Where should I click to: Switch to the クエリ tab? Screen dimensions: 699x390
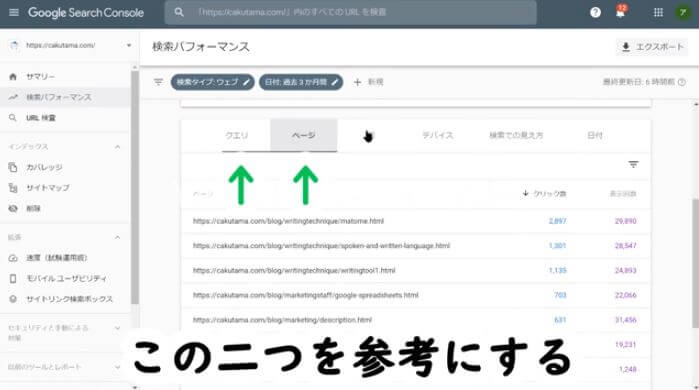tap(237, 135)
